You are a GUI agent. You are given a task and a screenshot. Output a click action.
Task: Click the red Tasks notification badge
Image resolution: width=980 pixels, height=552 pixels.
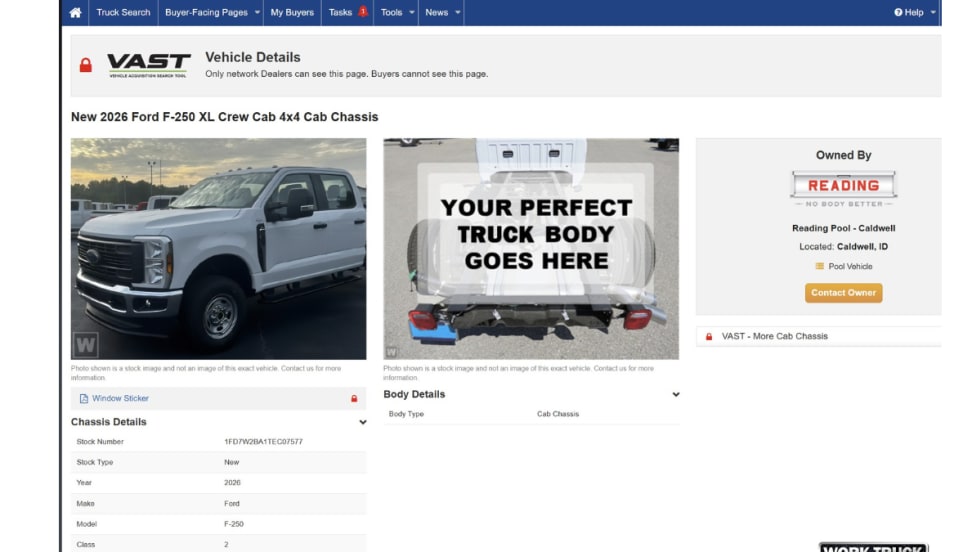(x=362, y=11)
